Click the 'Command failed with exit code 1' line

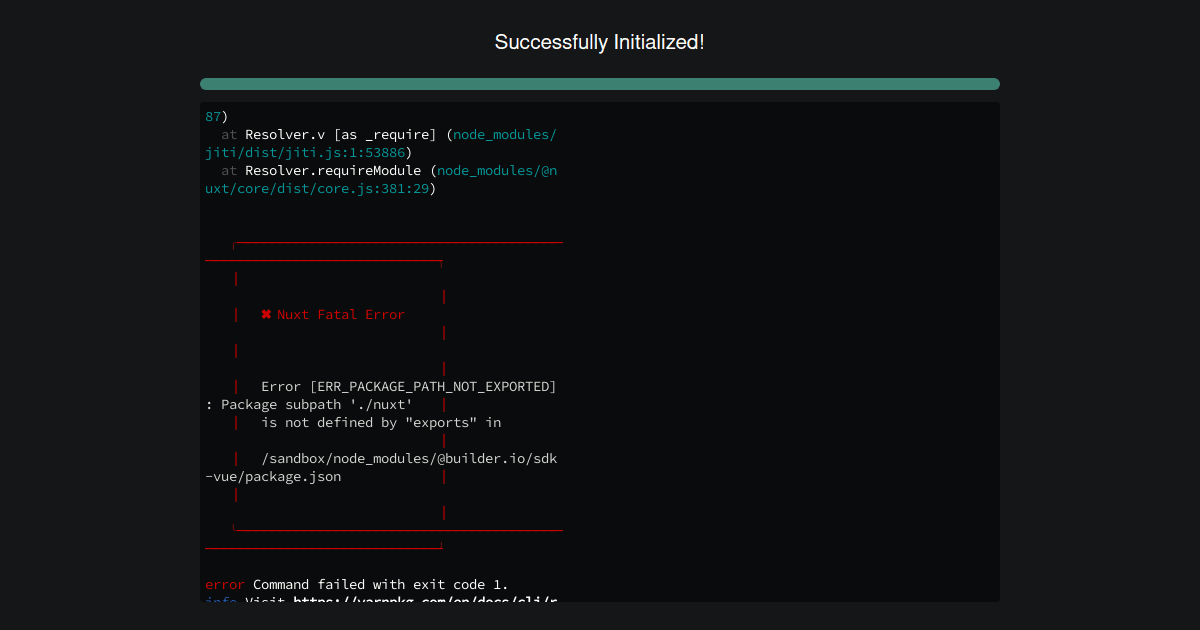coord(378,584)
